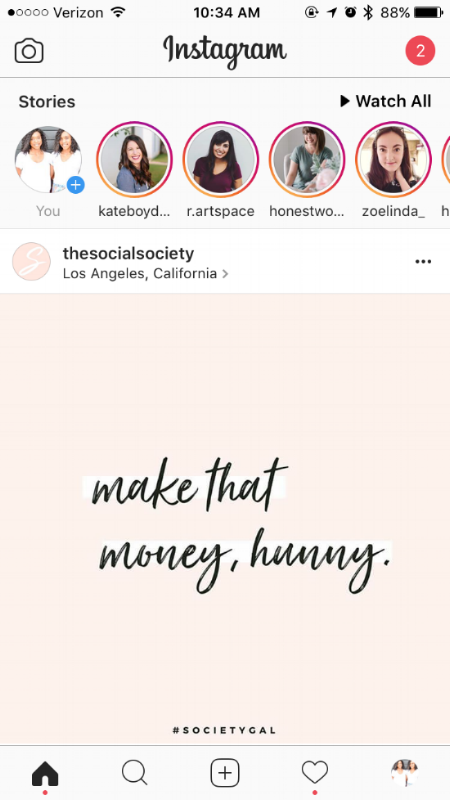This screenshot has width=450, height=800.
Task: Add to your story via blue plus
Action: coord(76,184)
